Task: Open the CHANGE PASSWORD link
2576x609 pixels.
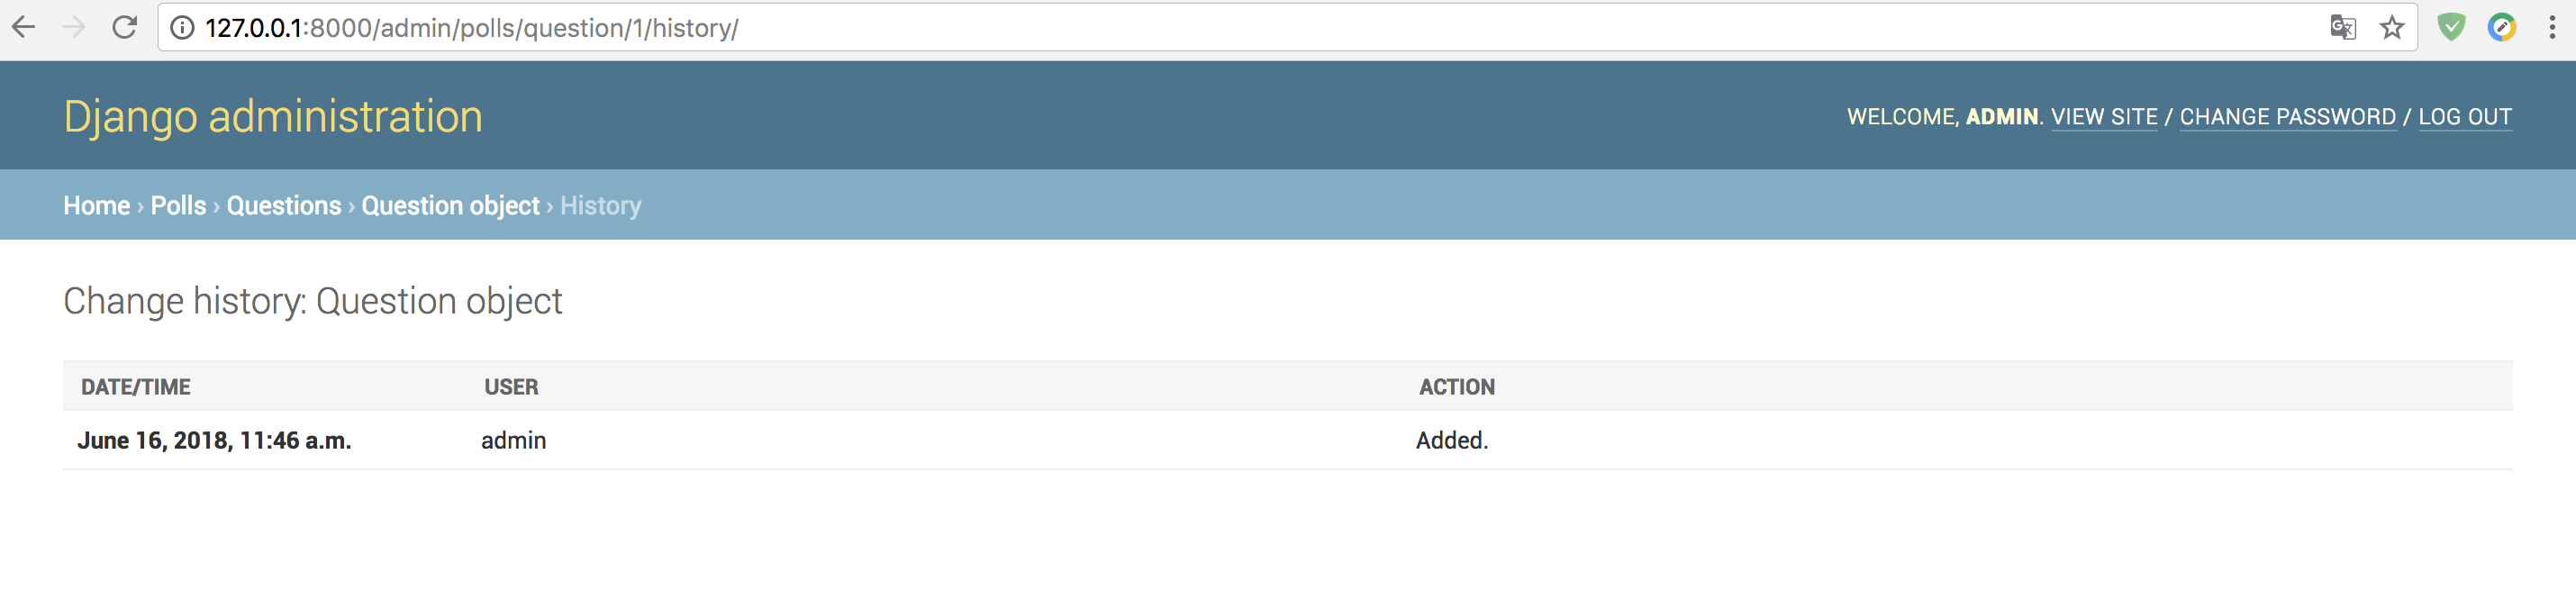Action: [2288, 117]
